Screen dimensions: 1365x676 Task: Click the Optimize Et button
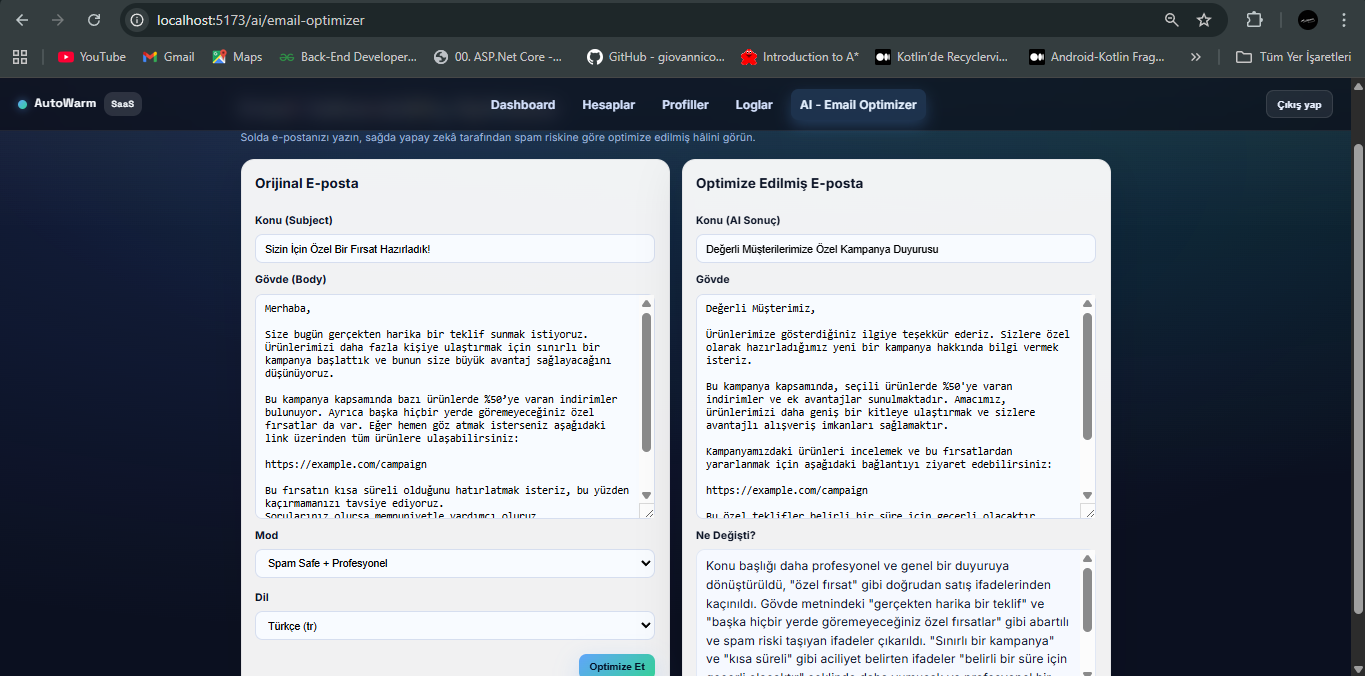pyautogui.click(x=617, y=664)
